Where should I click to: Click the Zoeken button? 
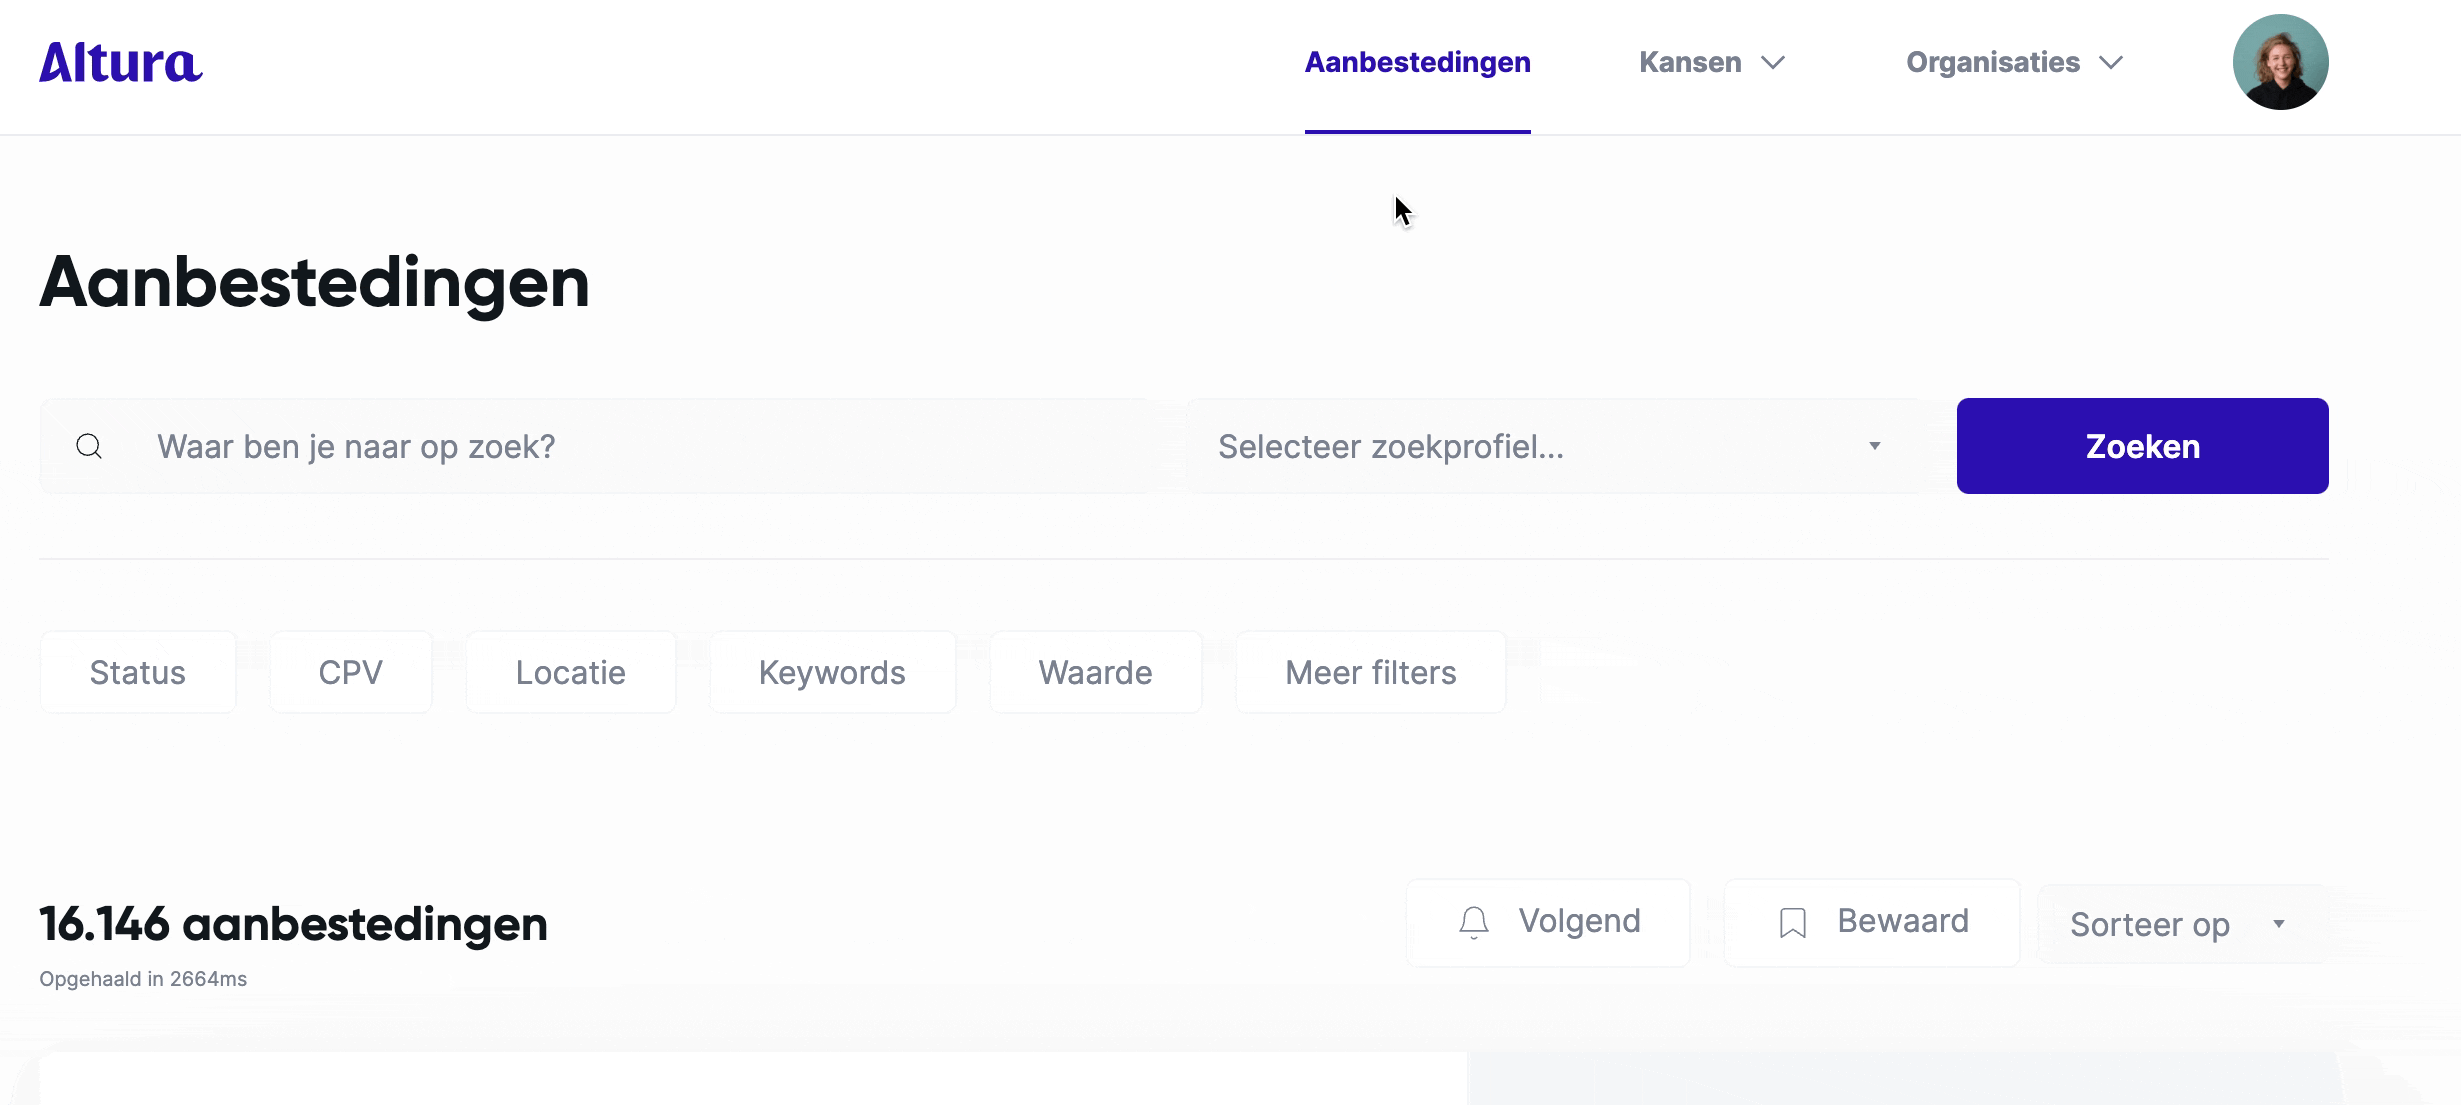[2142, 446]
